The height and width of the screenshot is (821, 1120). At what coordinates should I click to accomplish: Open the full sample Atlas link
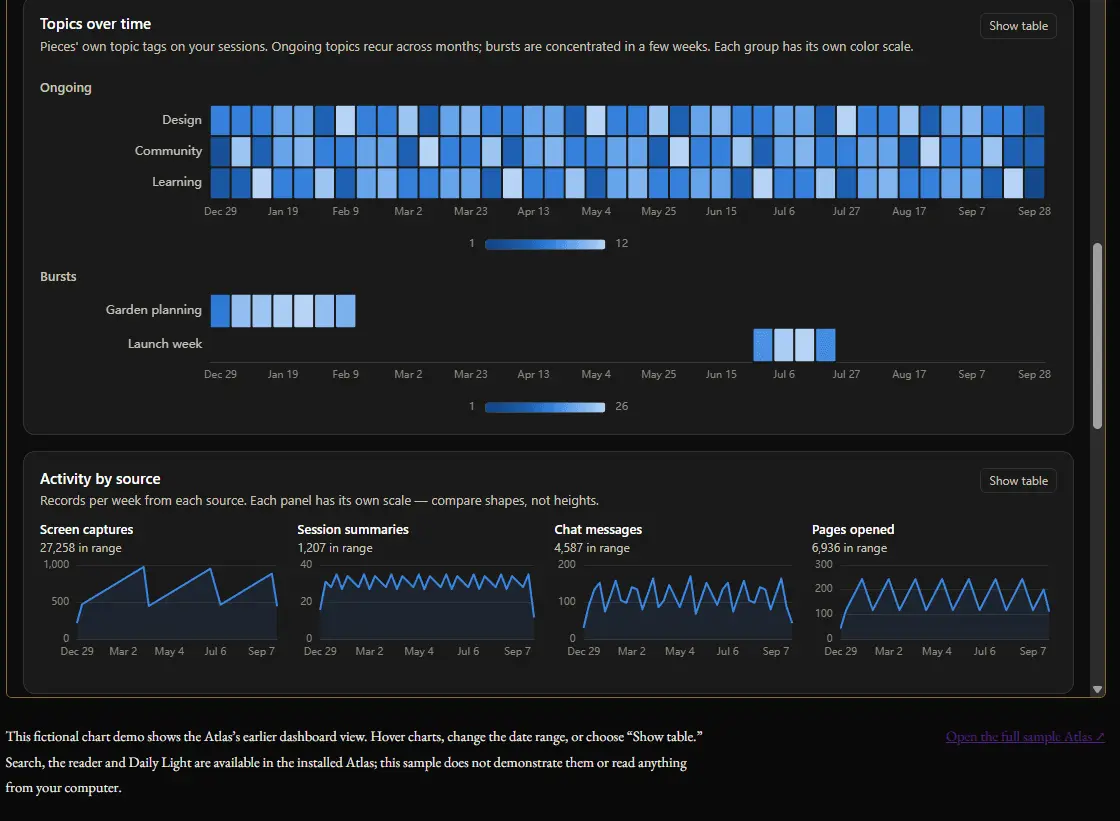click(x=1025, y=737)
